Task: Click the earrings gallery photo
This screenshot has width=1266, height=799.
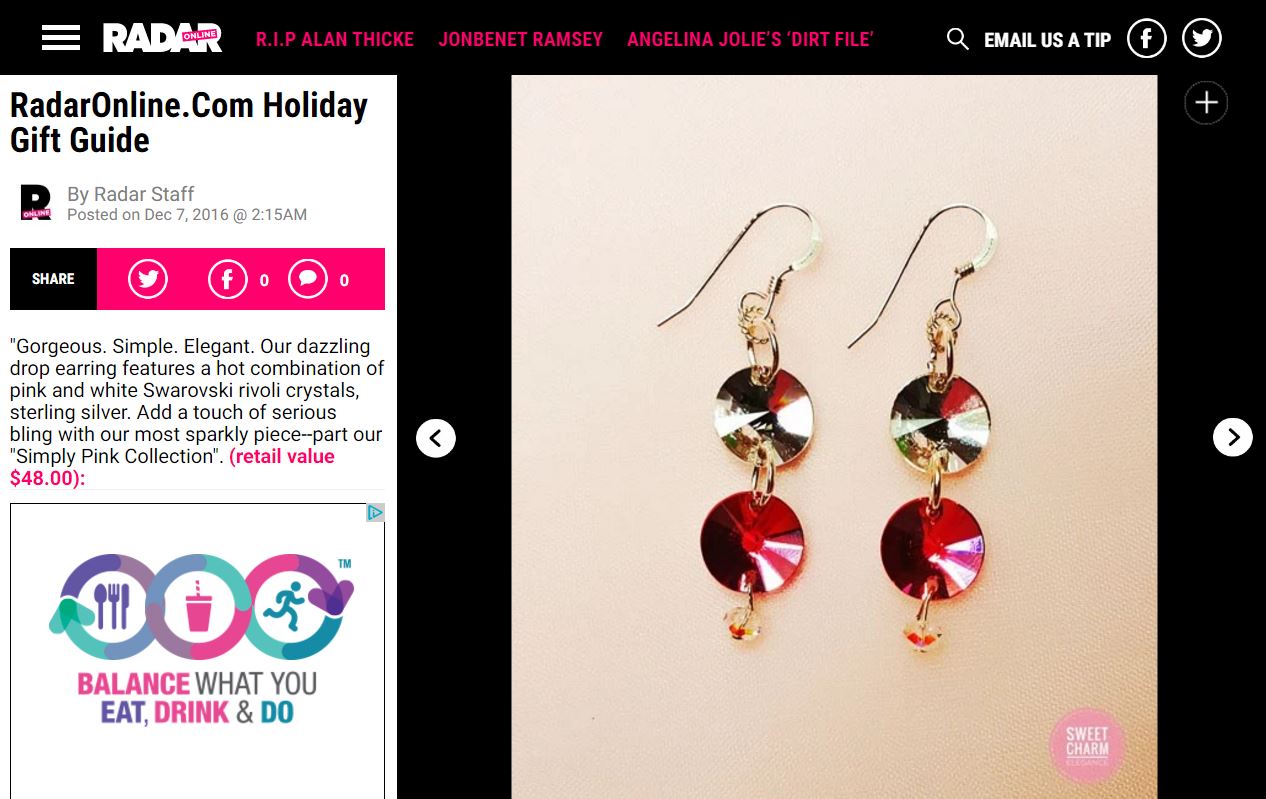Action: 834,437
